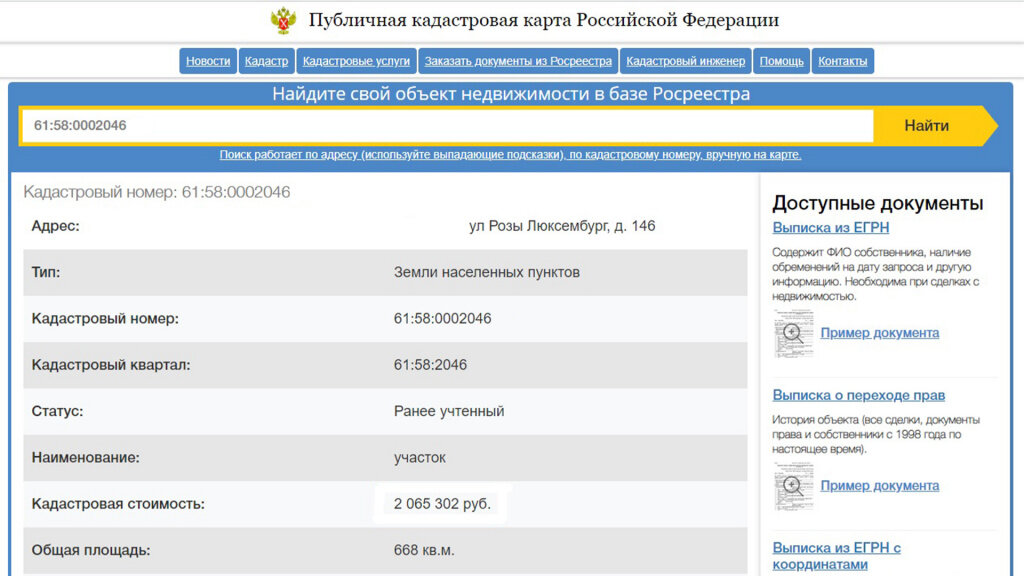This screenshot has width=1024, height=576.
Task: Click the Кадастровый квартал: label
Action: coord(111,365)
